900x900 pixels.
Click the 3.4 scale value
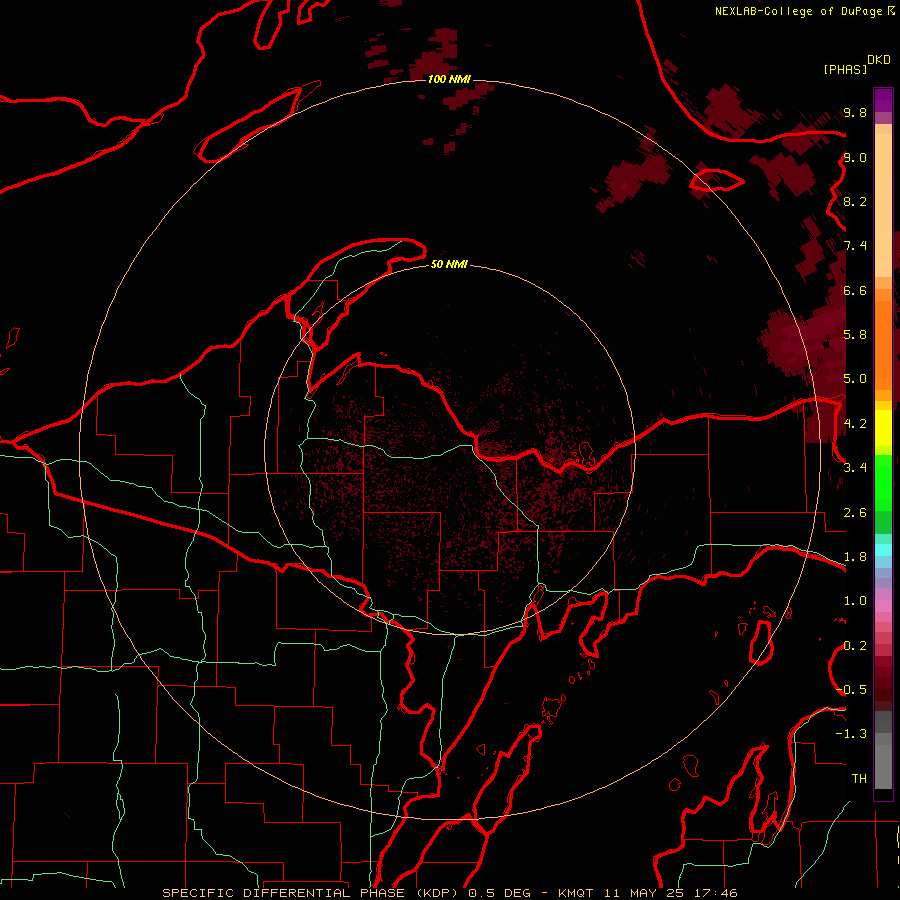pyautogui.click(x=855, y=468)
